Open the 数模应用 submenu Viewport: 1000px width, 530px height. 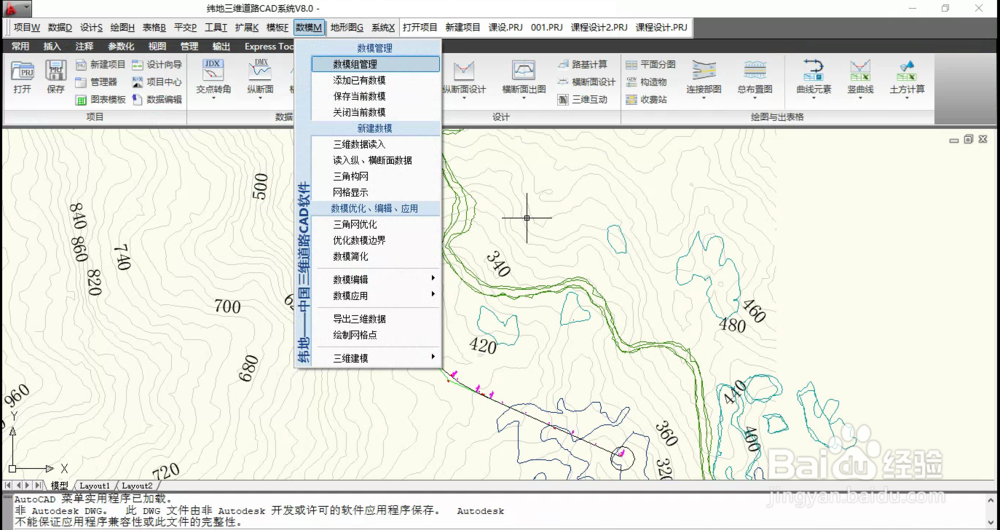coord(376,295)
